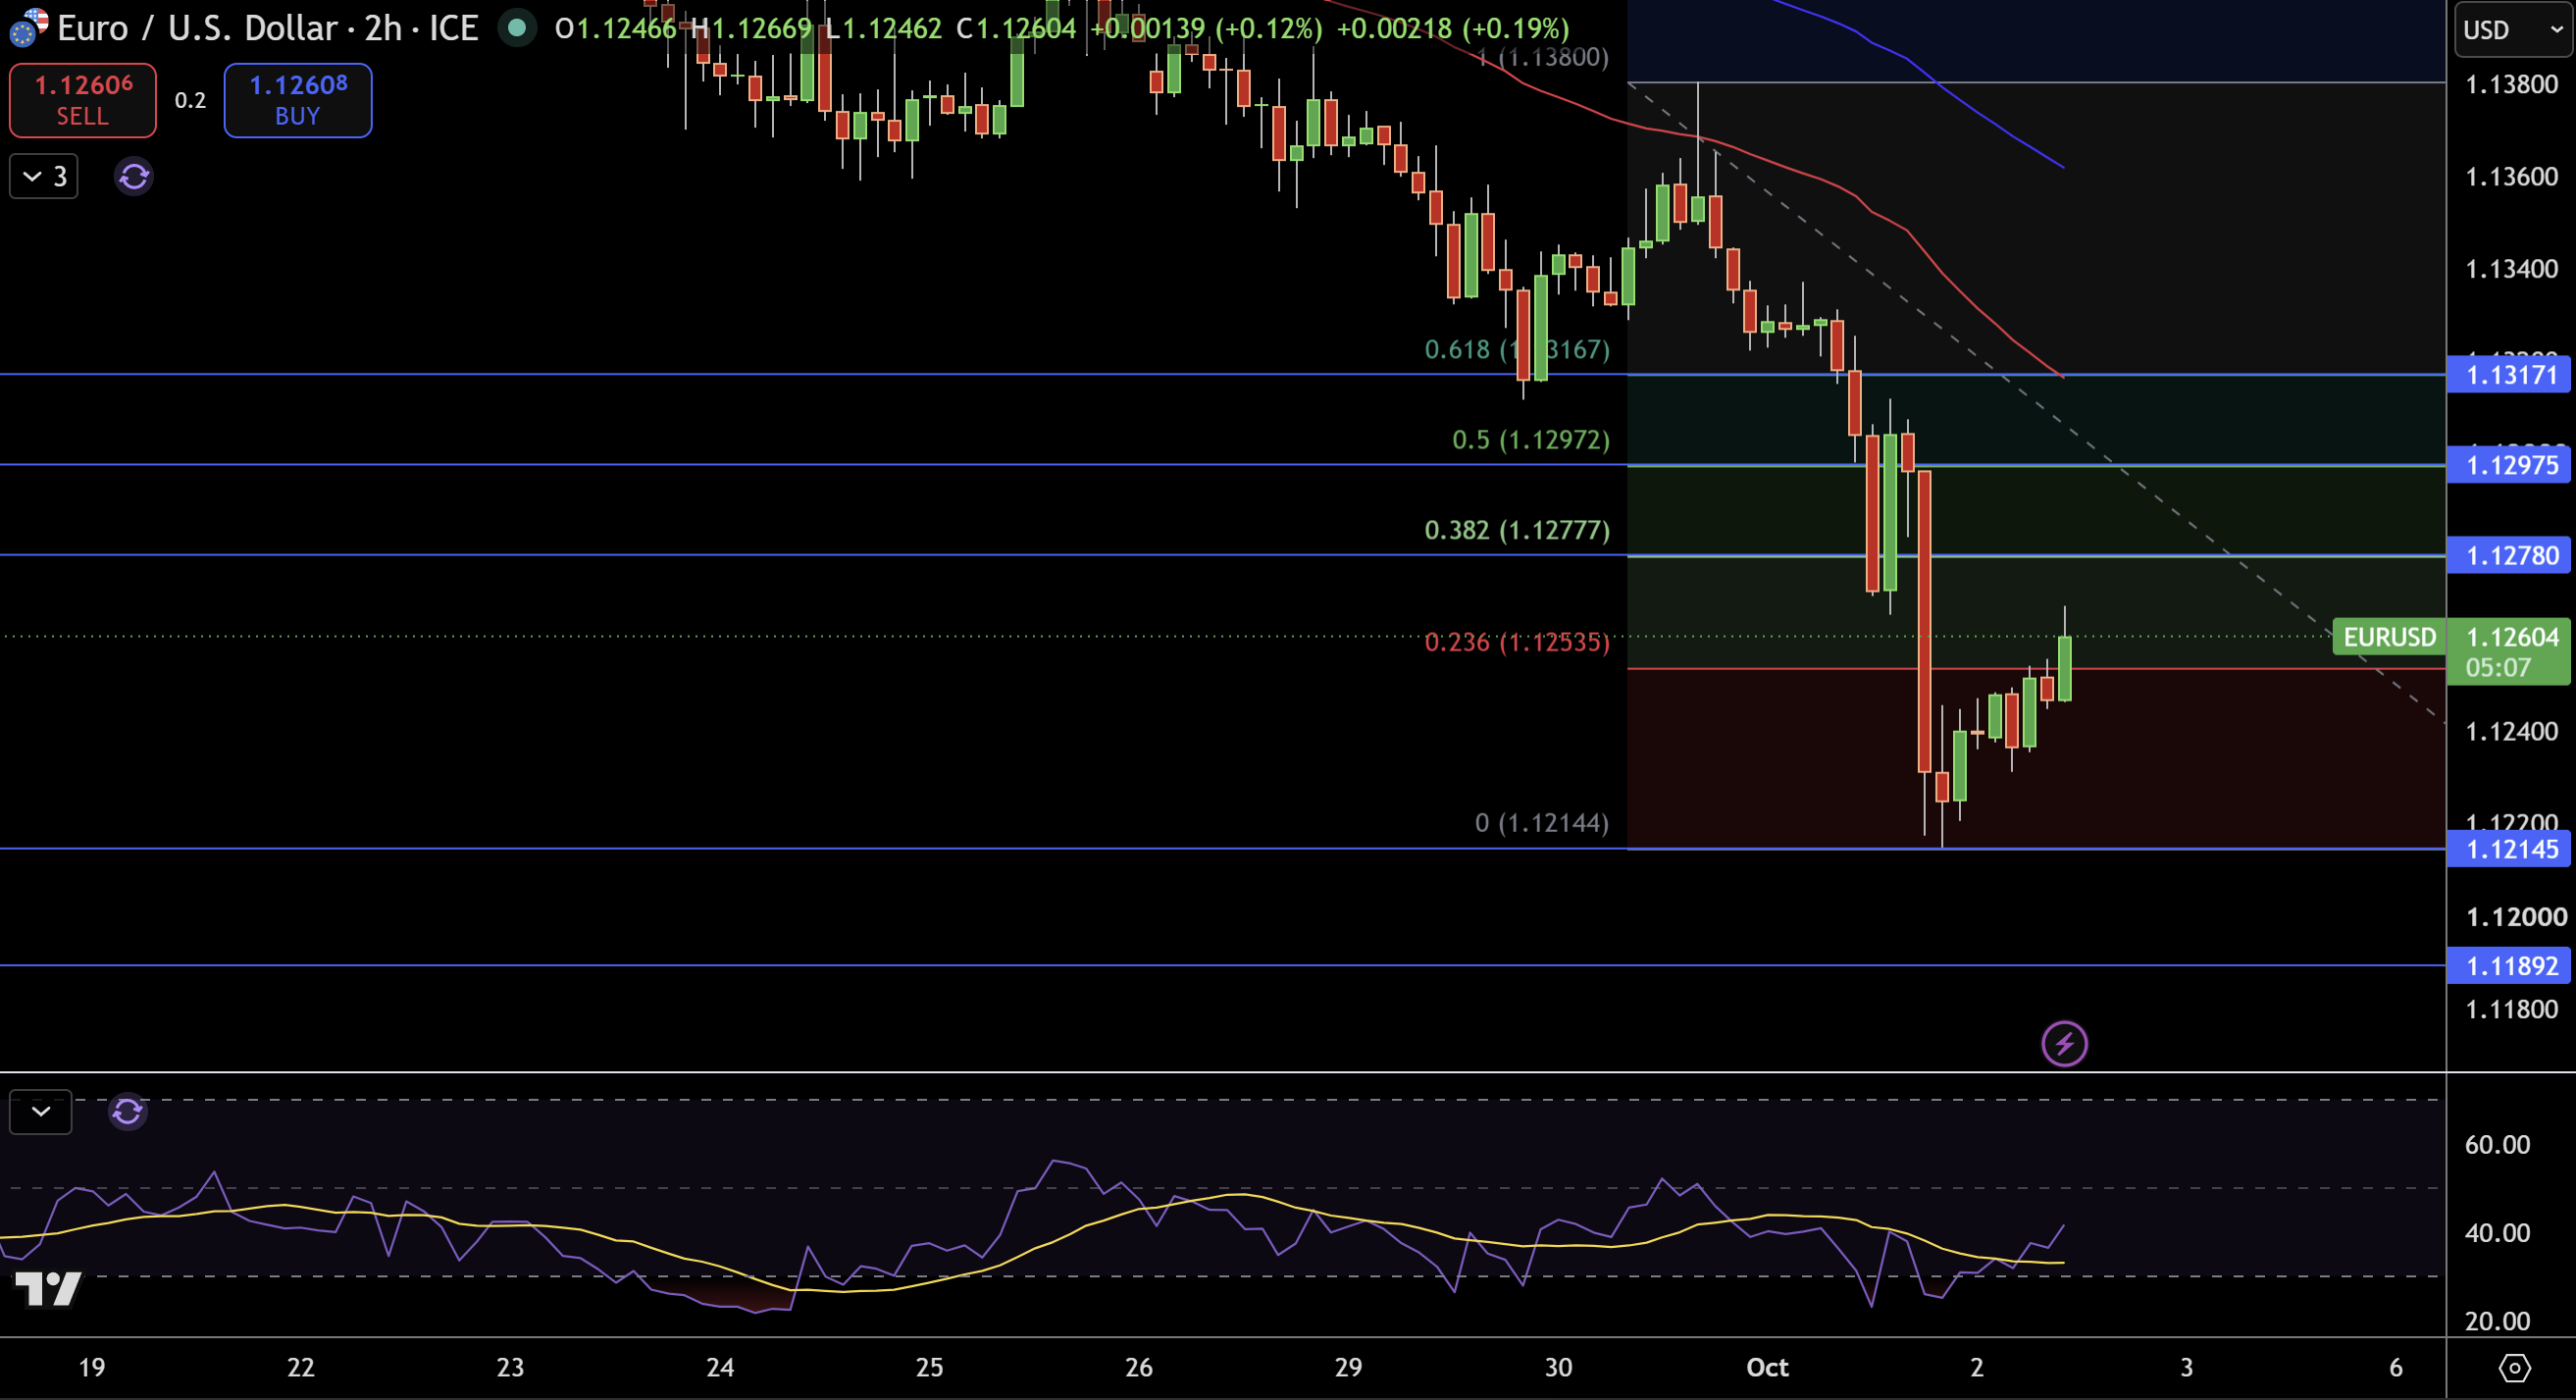This screenshot has height=1400, width=2576.
Task: Click the Oct date on time axis
Action: click(1767, 1367)
